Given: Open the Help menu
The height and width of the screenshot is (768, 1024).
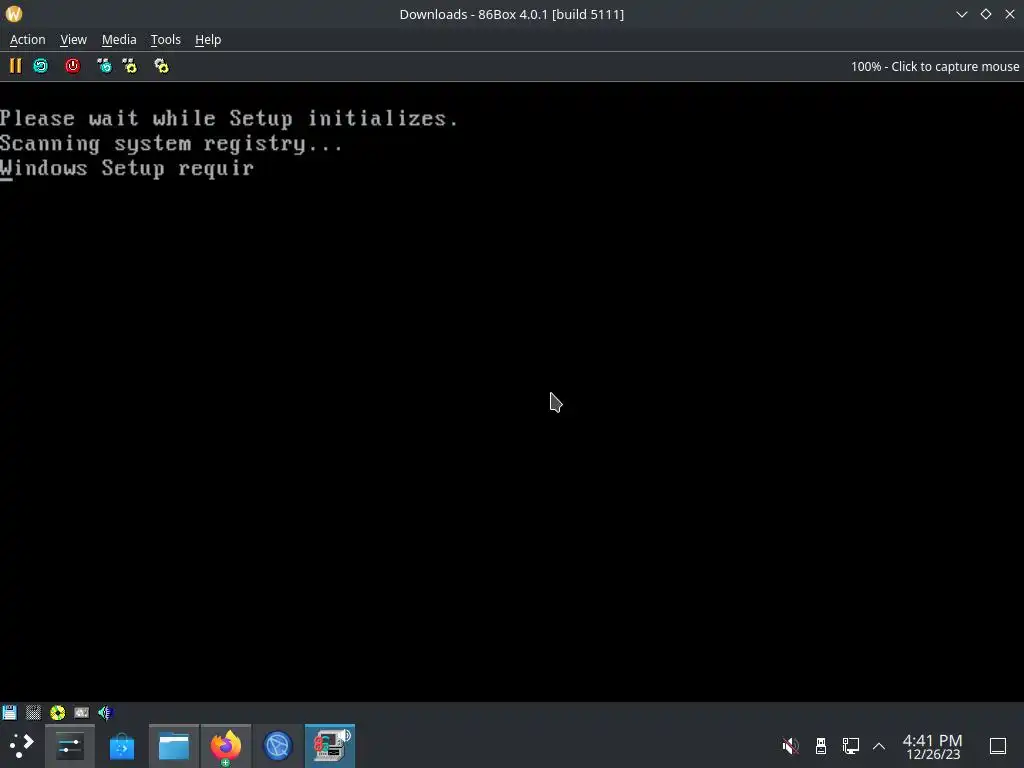Looking at the screenshot, I should 208,40.
